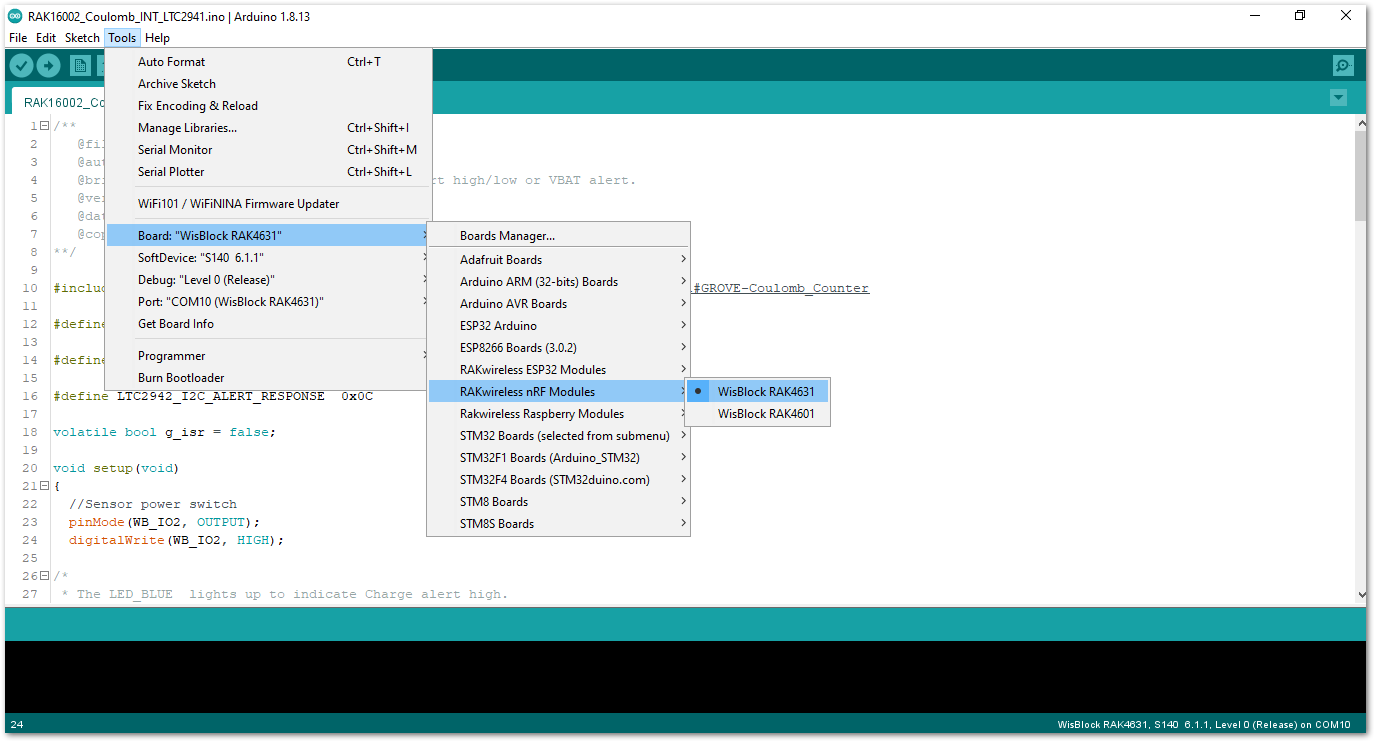The width and height of the screenshot is (1375, 742).
Task: Close the open Tools menu
Action: tap(122, 38)
